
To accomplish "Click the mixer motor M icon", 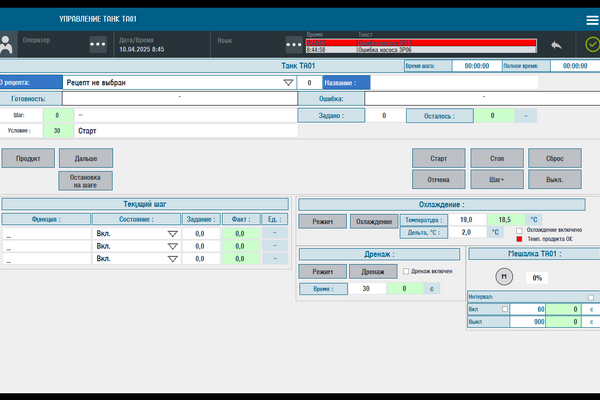I will tap(505, 277).
